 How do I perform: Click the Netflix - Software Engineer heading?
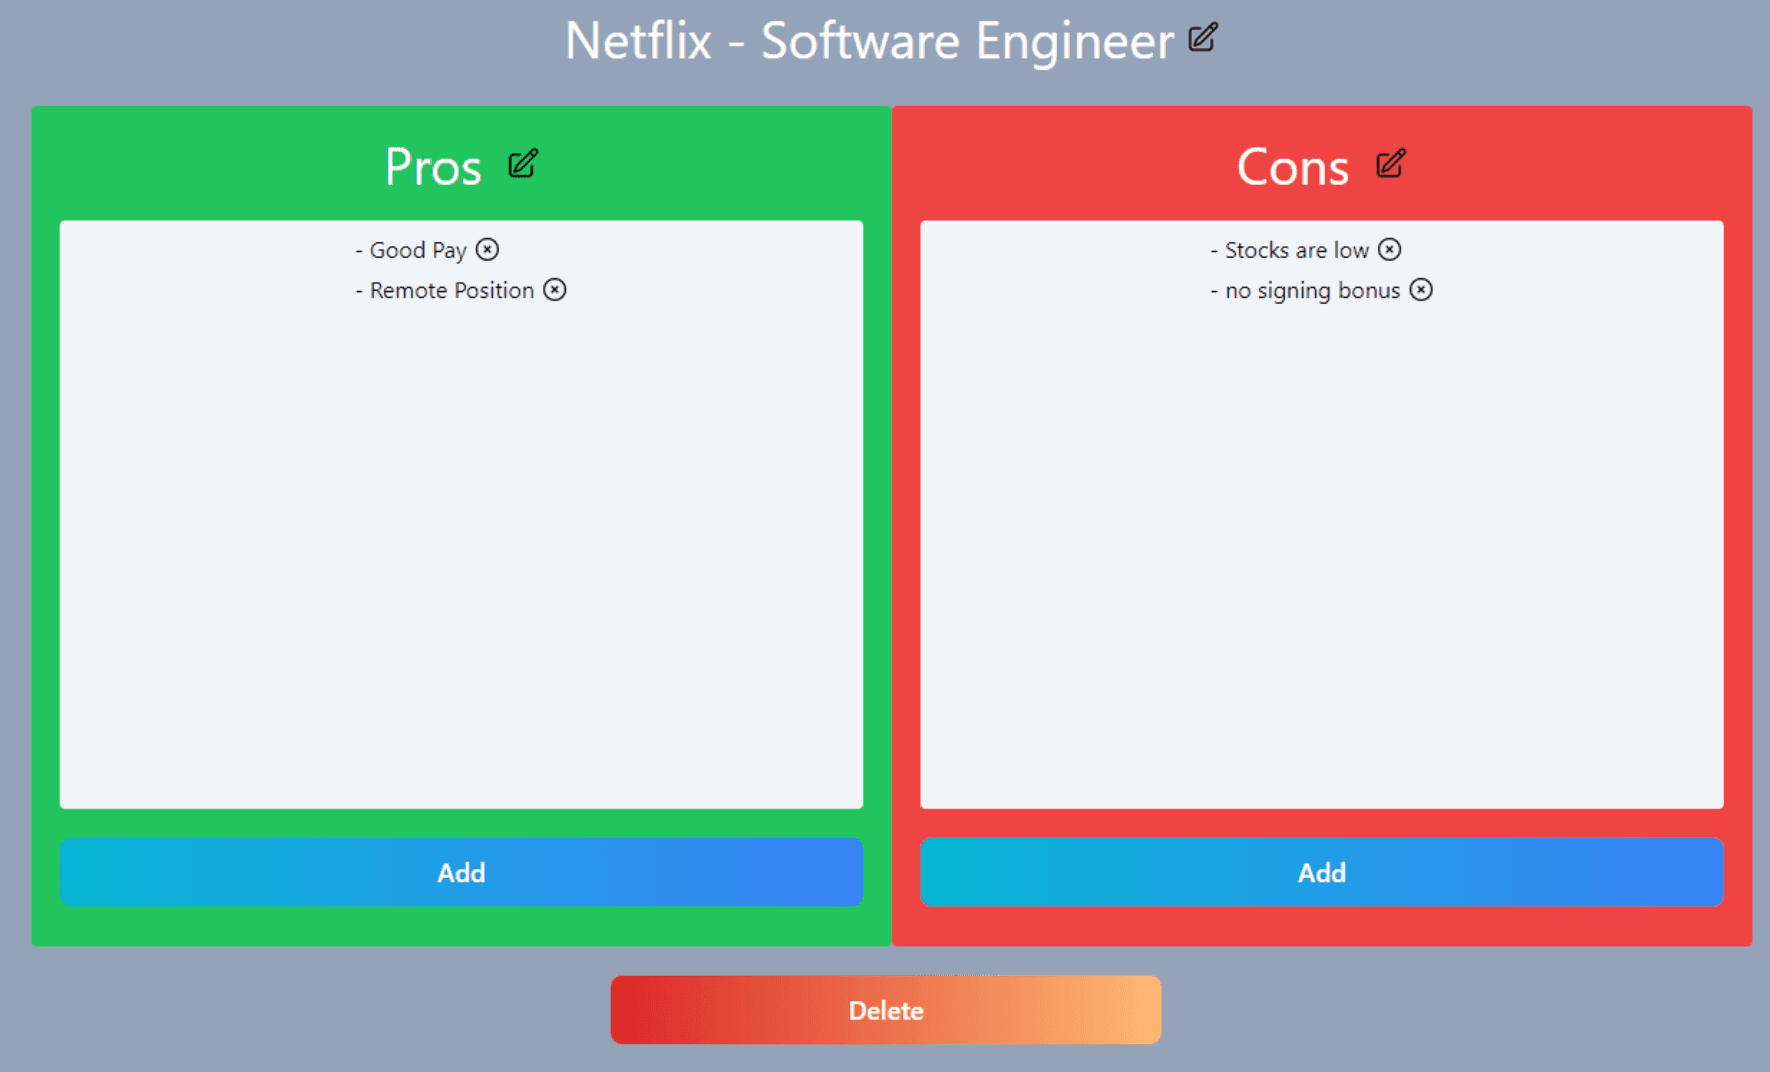point(869,41)
